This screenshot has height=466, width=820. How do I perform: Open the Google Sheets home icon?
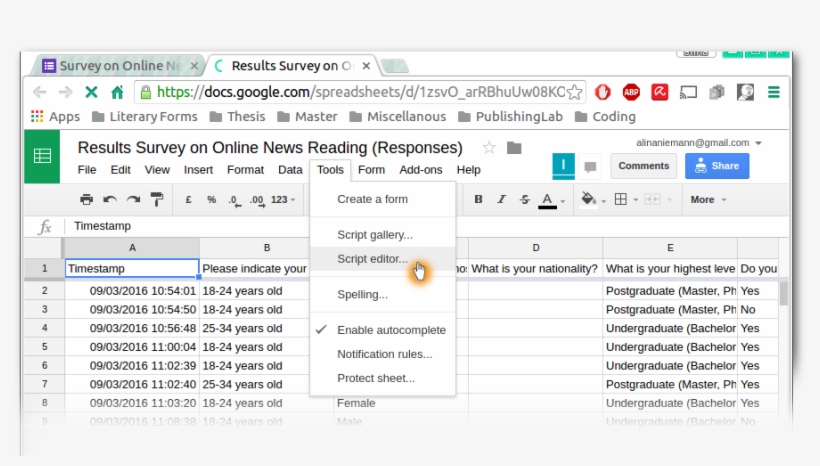pyautogui.click(x=42, y=156)
